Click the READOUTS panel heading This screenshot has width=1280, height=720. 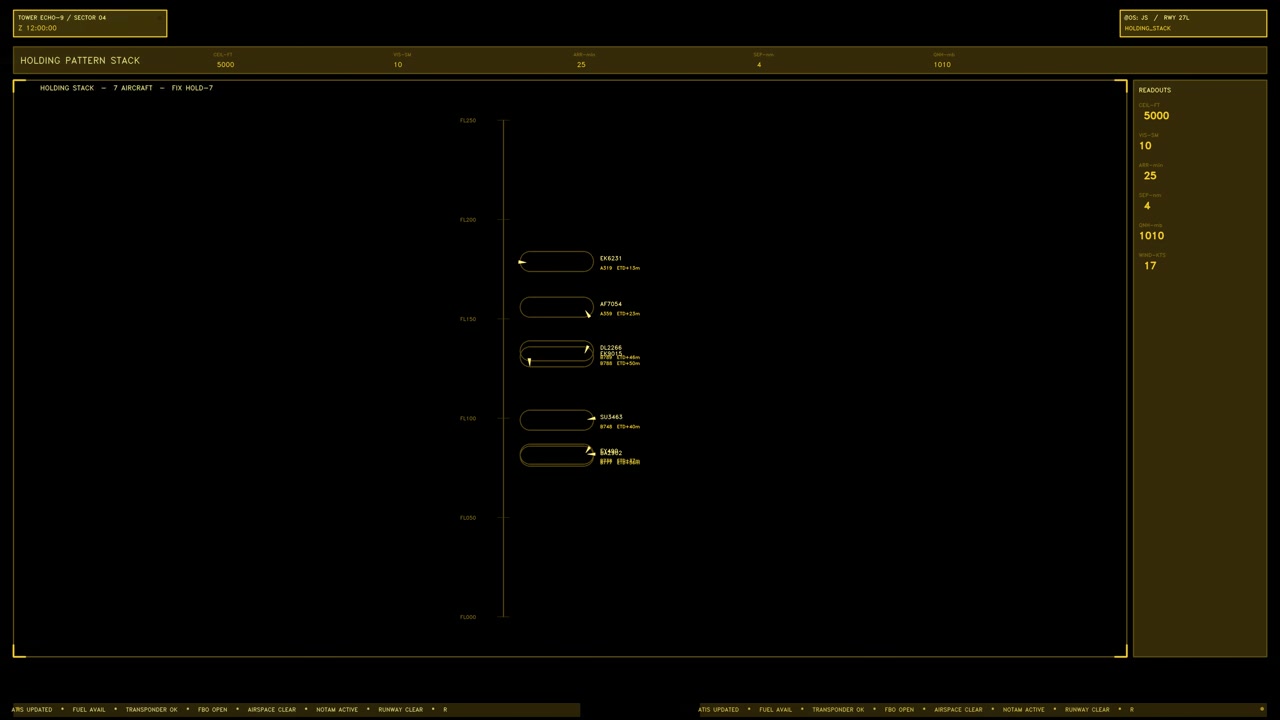(1155, 90)
